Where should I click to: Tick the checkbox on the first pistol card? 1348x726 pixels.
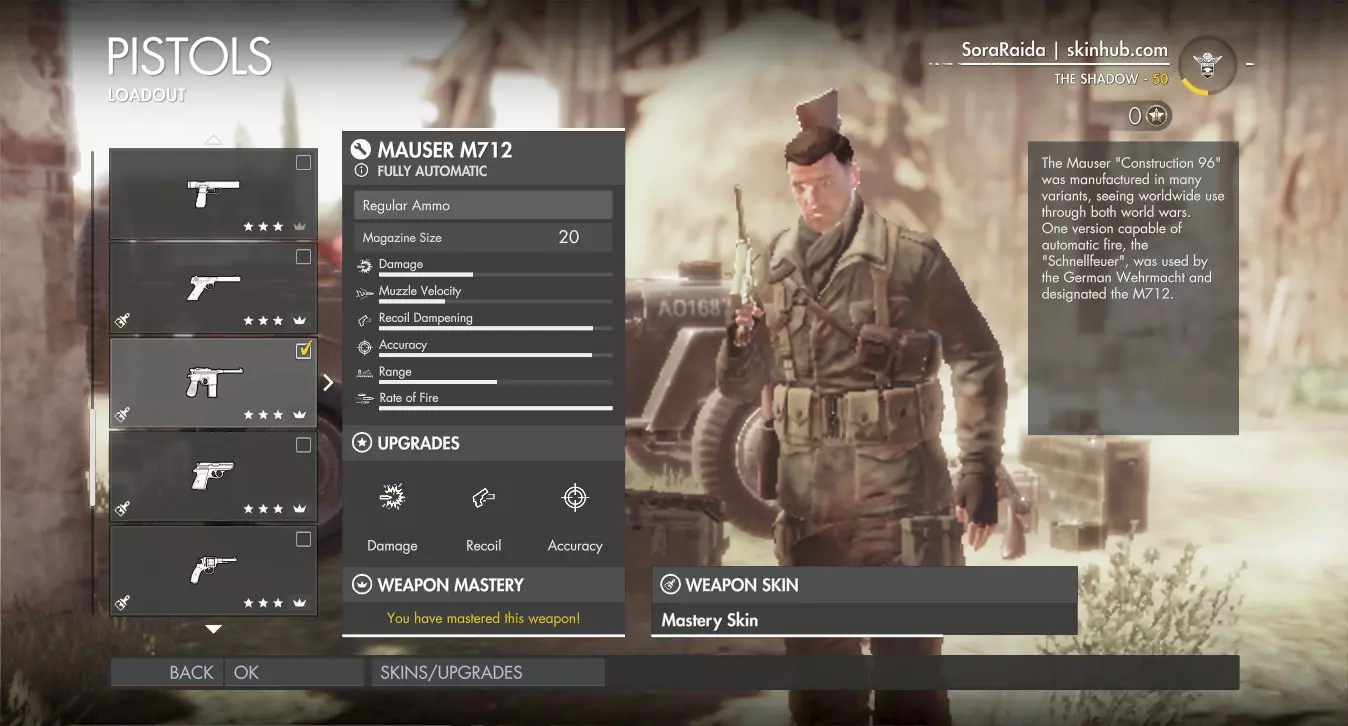point(303,163)
